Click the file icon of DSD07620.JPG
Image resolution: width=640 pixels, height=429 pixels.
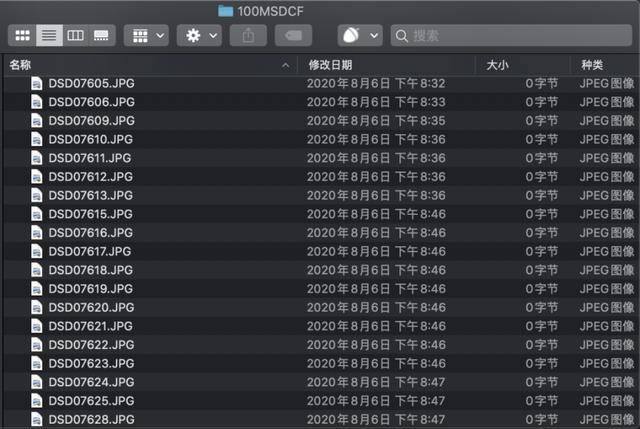point(36,307)
